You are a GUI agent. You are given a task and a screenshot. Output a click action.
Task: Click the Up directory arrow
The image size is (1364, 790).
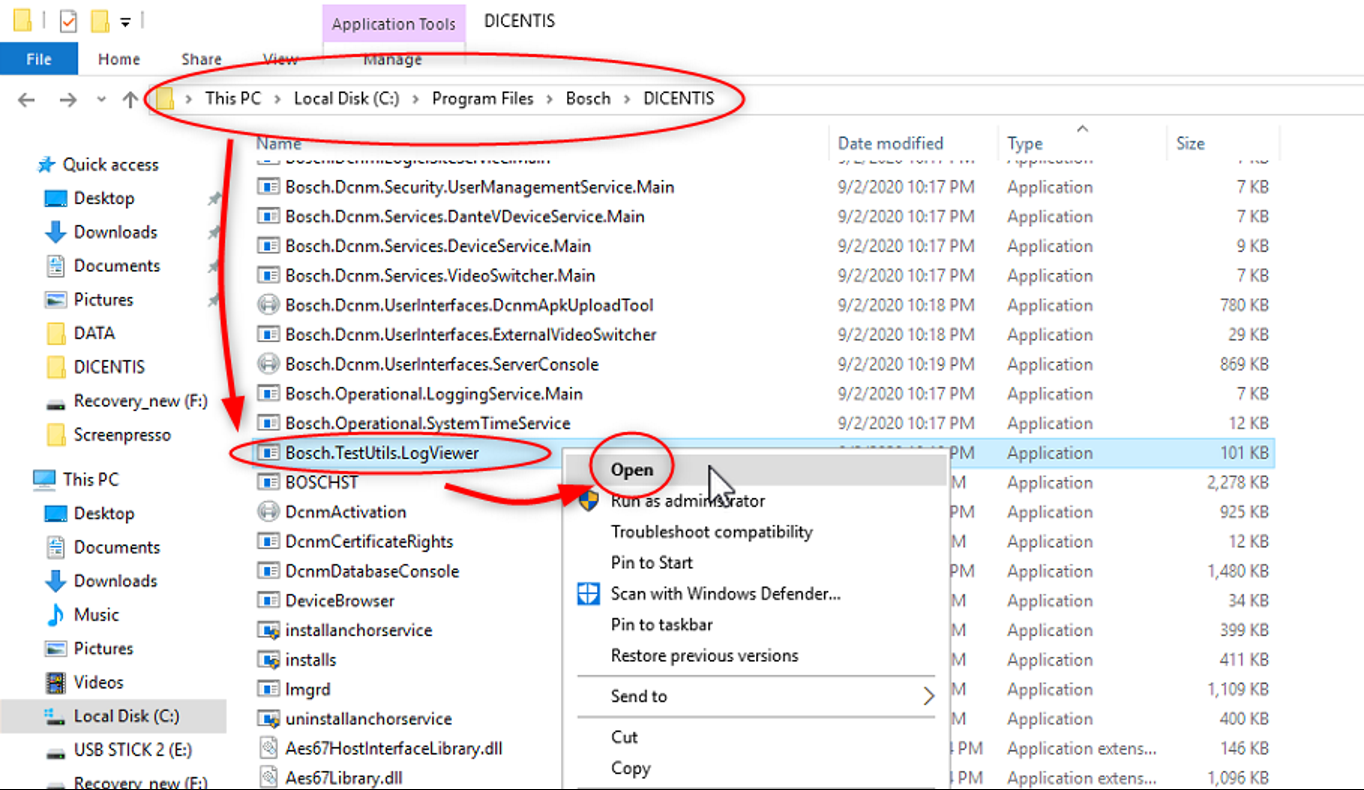coord(130,99)
